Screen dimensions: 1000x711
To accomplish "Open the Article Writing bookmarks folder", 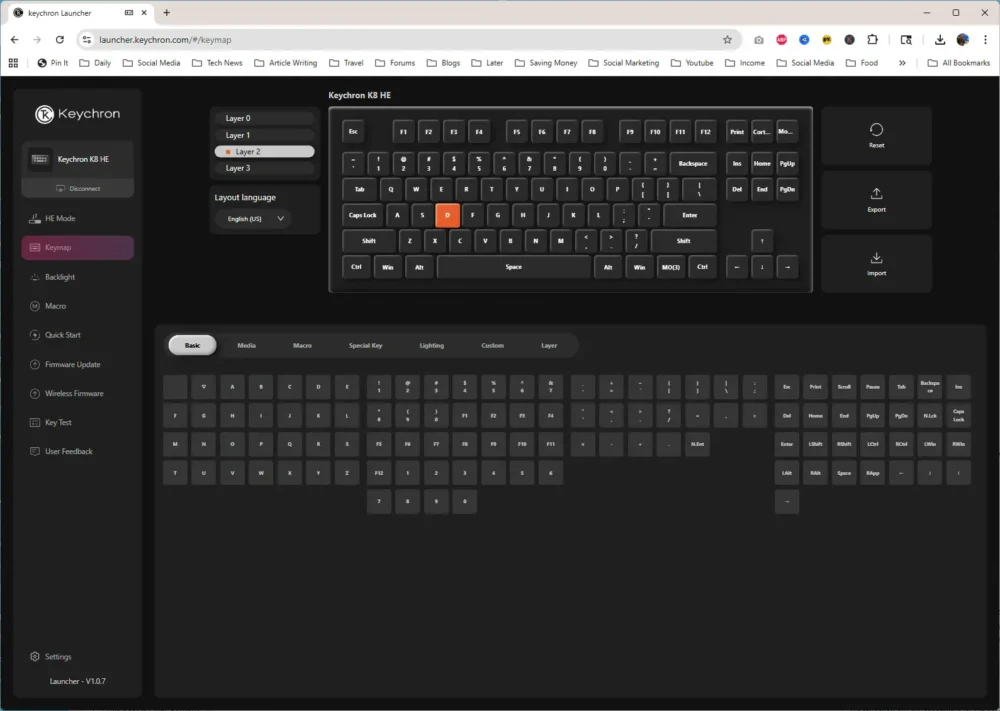I will (285, 62).
